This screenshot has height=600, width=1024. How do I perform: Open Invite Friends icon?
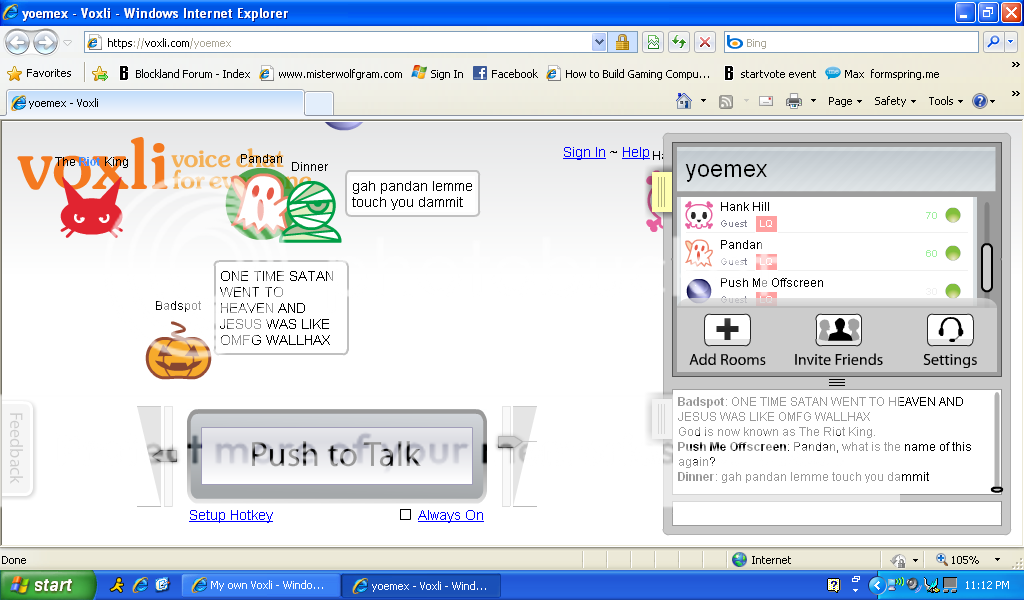(839, 330)
